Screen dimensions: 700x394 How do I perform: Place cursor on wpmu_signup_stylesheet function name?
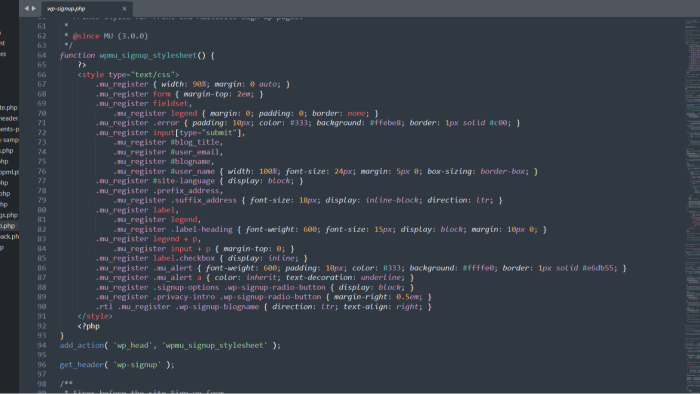click(148, 55)
